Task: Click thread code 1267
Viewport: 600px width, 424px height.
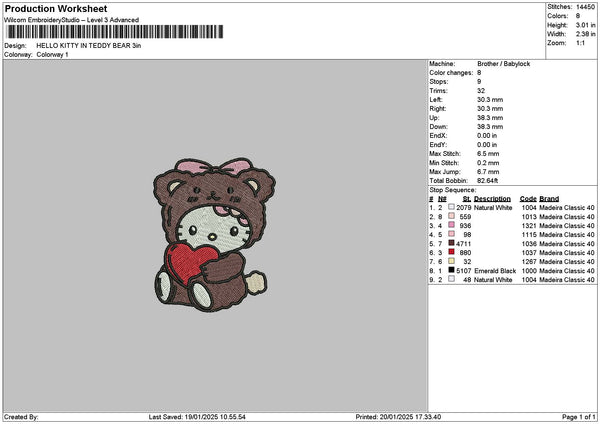Action: click(x=529, y=262)
